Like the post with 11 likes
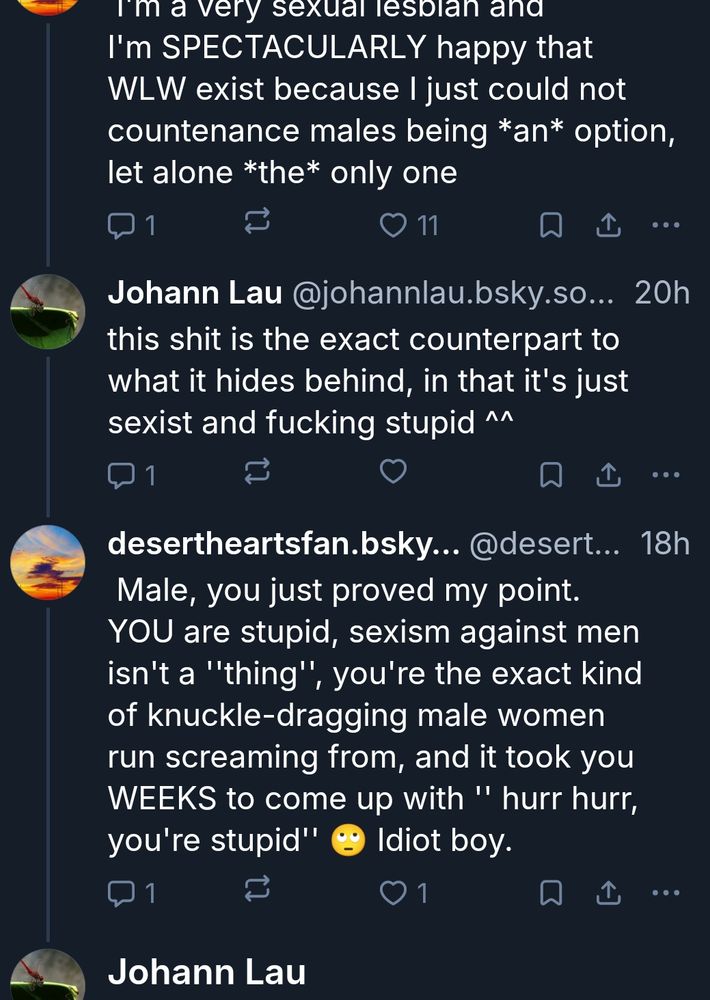This screenshot has height=1000, width=710. click(395, 226)
